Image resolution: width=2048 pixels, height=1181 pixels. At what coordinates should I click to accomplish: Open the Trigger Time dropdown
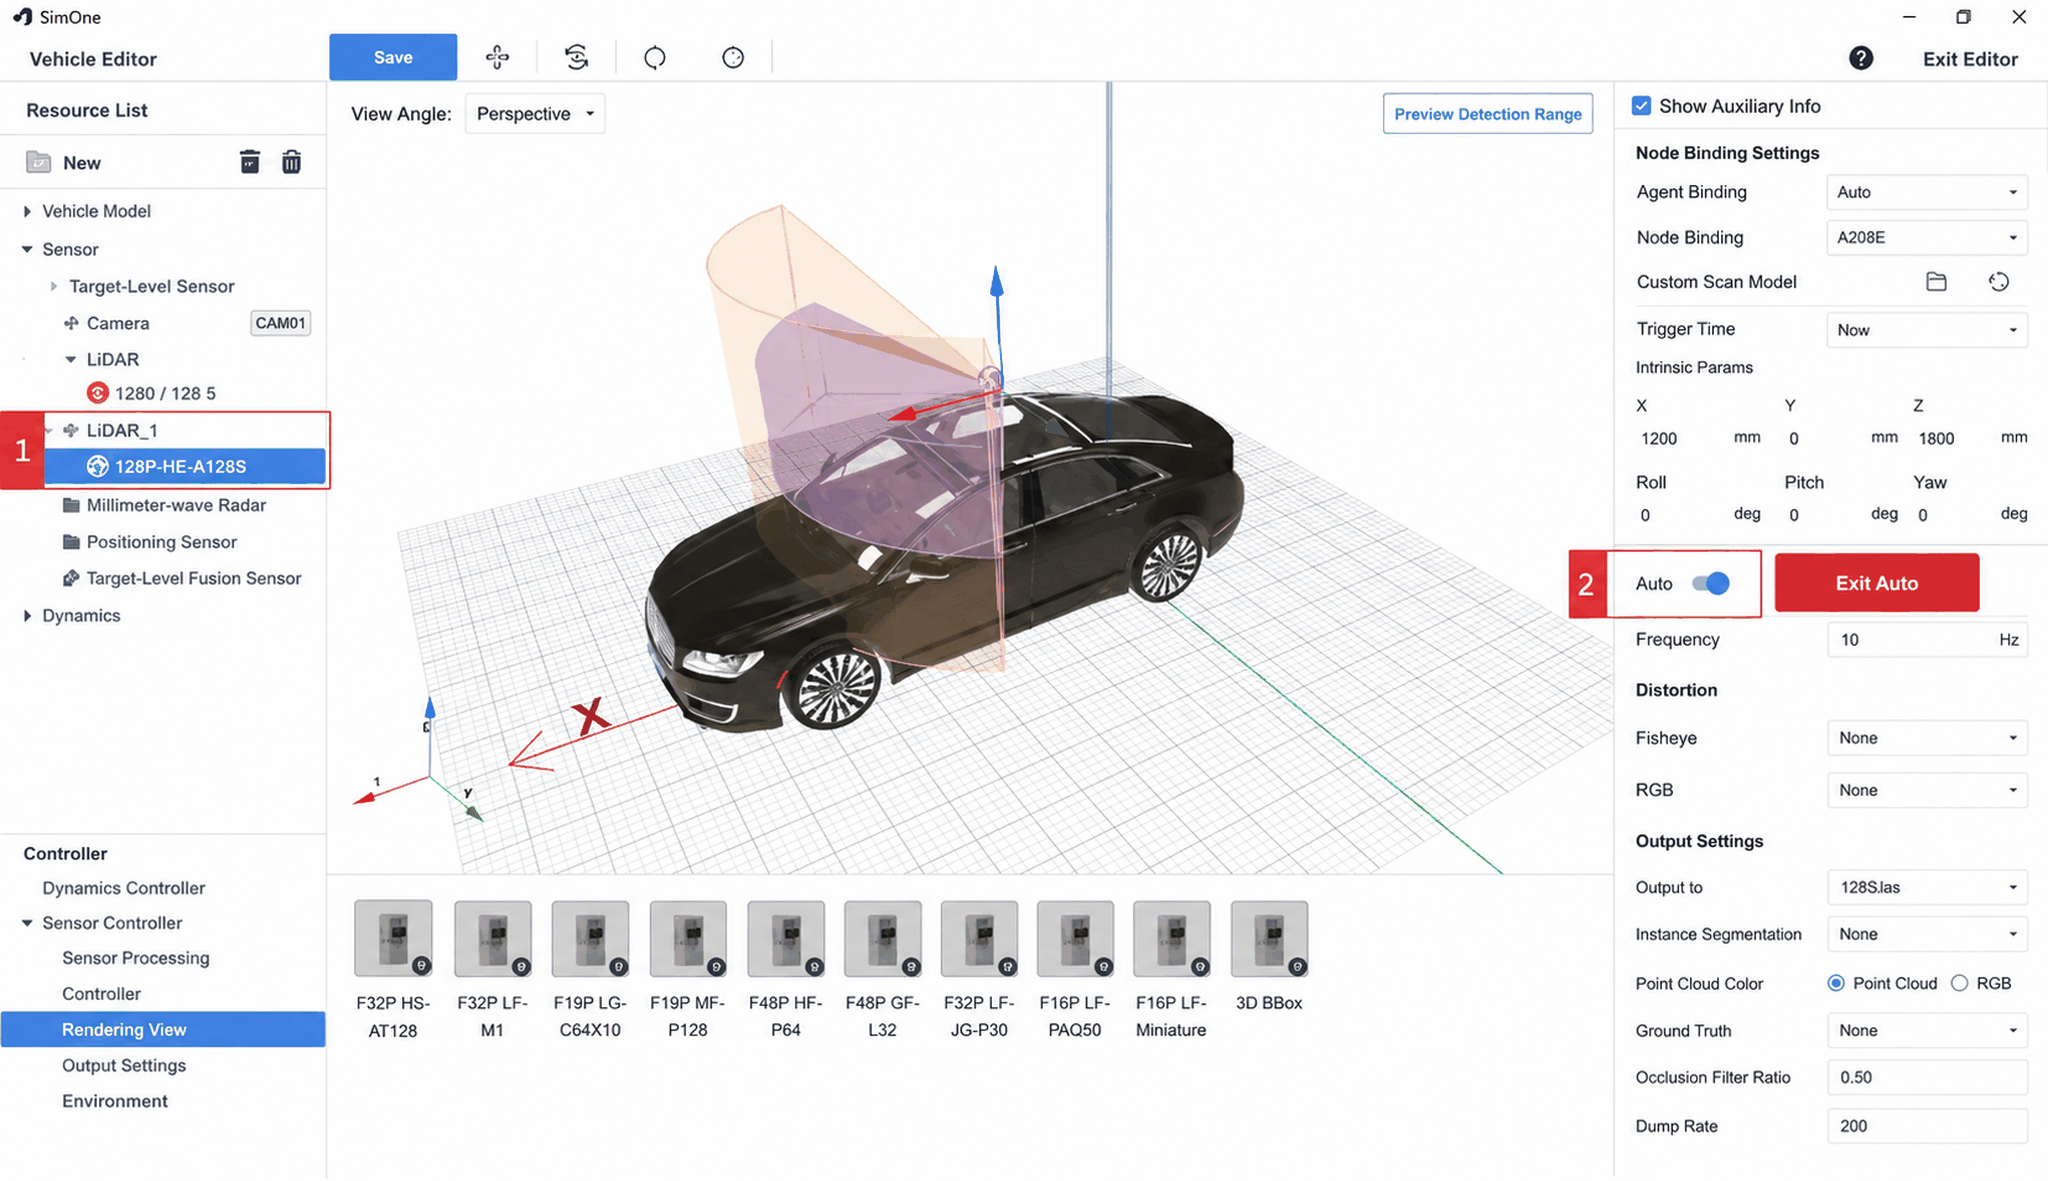point(1927,330)
